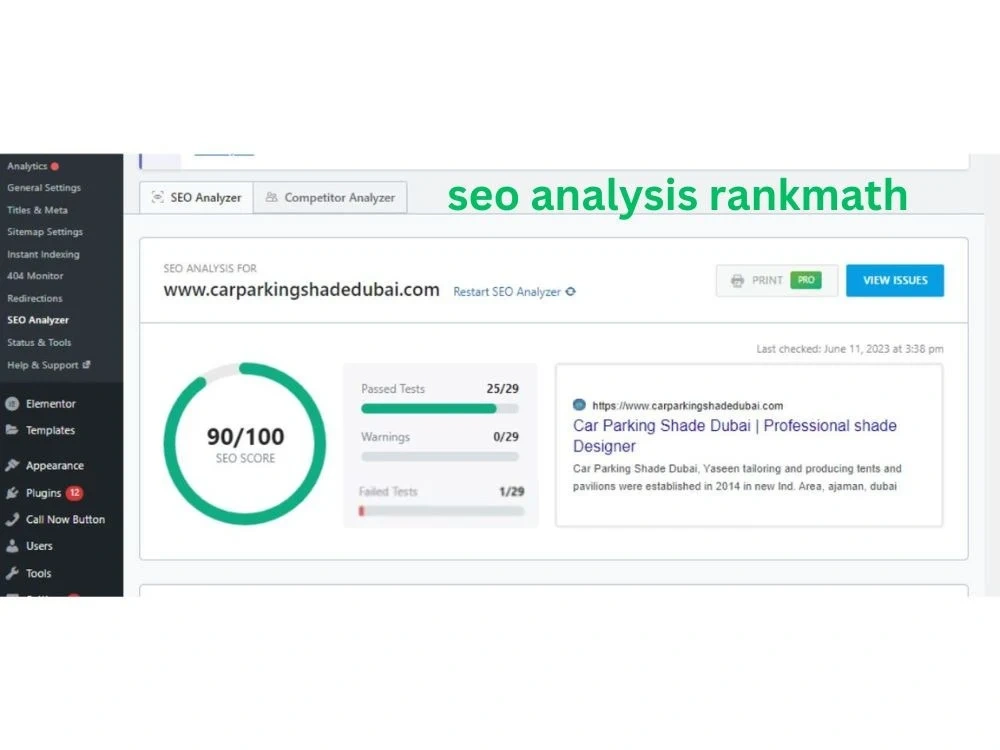Open 404 Monitor page
The image size is (1000, 750).
point(35,276)
